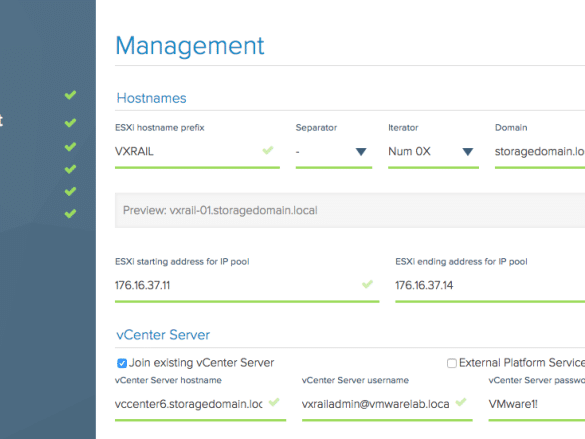Click the vCenter Server username label
The height and width of the screenshot is (439, 585).
pos(355,380)
